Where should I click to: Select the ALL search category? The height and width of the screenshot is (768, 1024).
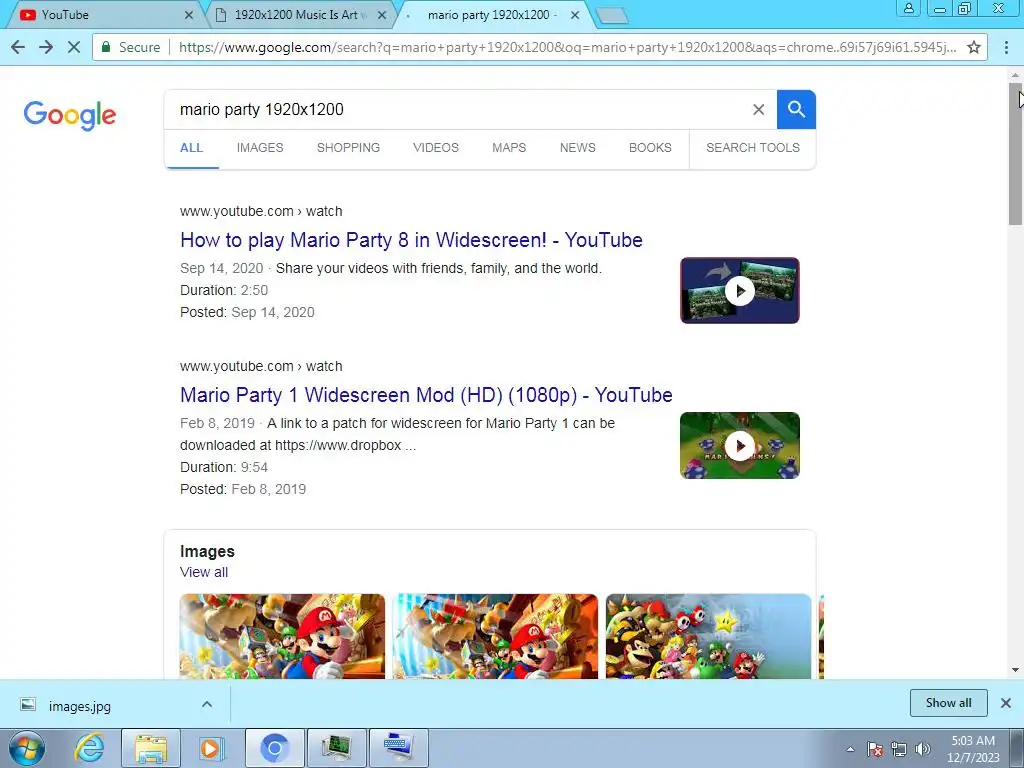[x=191, y=148]
